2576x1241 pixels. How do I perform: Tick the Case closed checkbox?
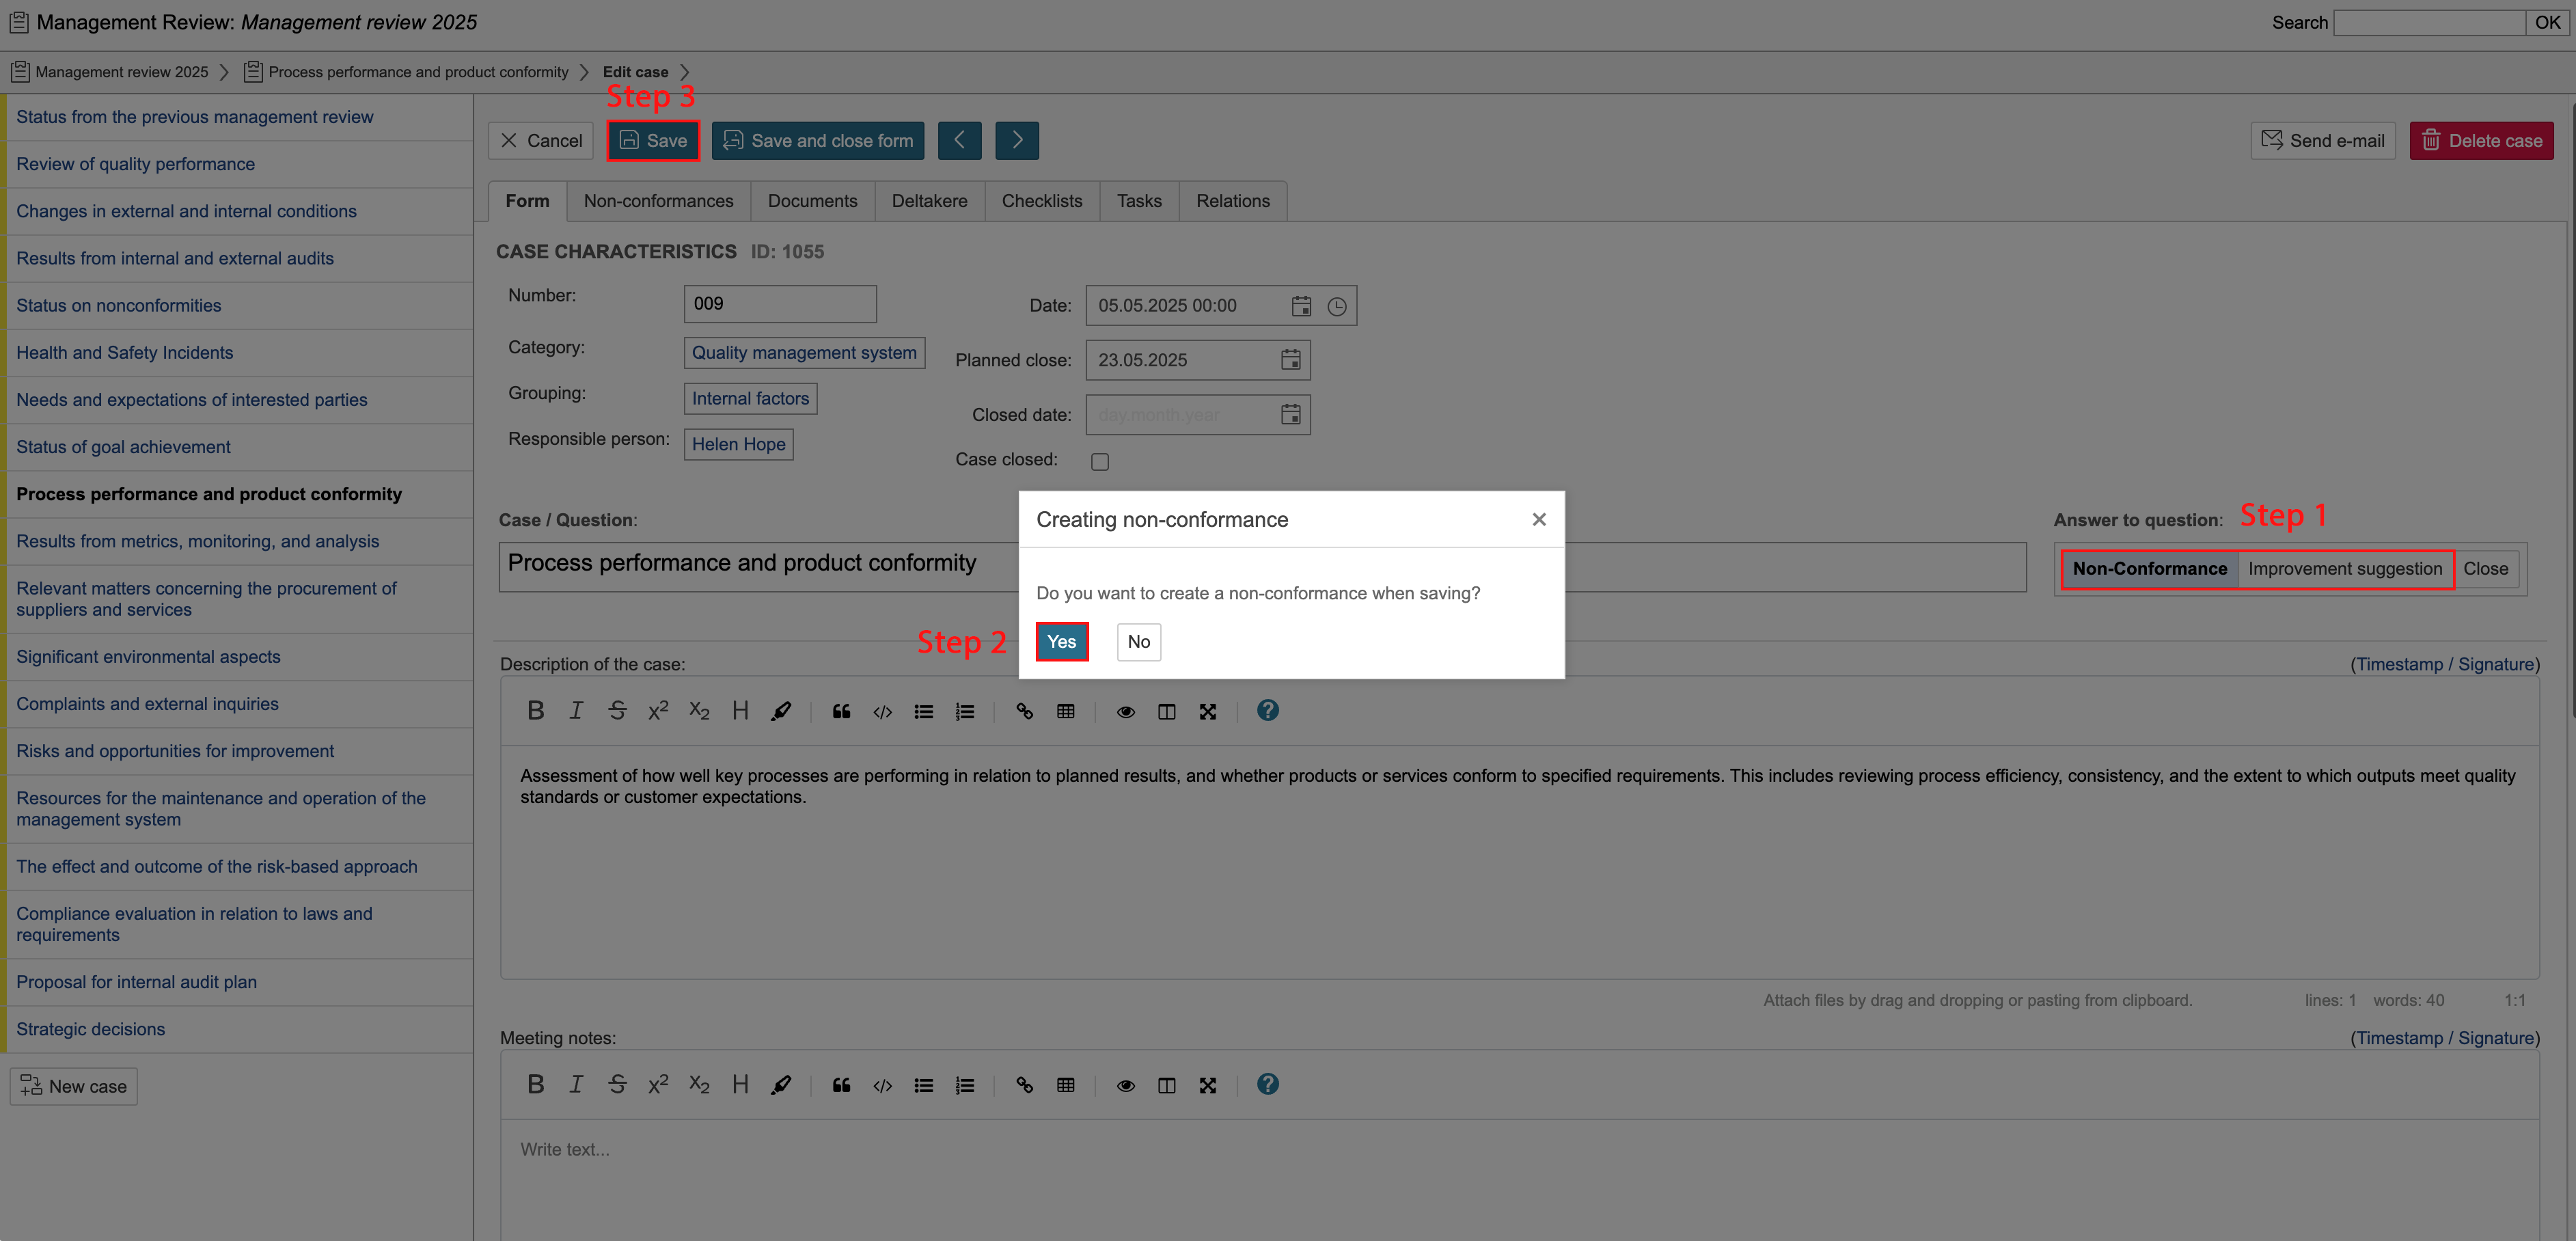pyautogui.click(x=1099, y=461)
